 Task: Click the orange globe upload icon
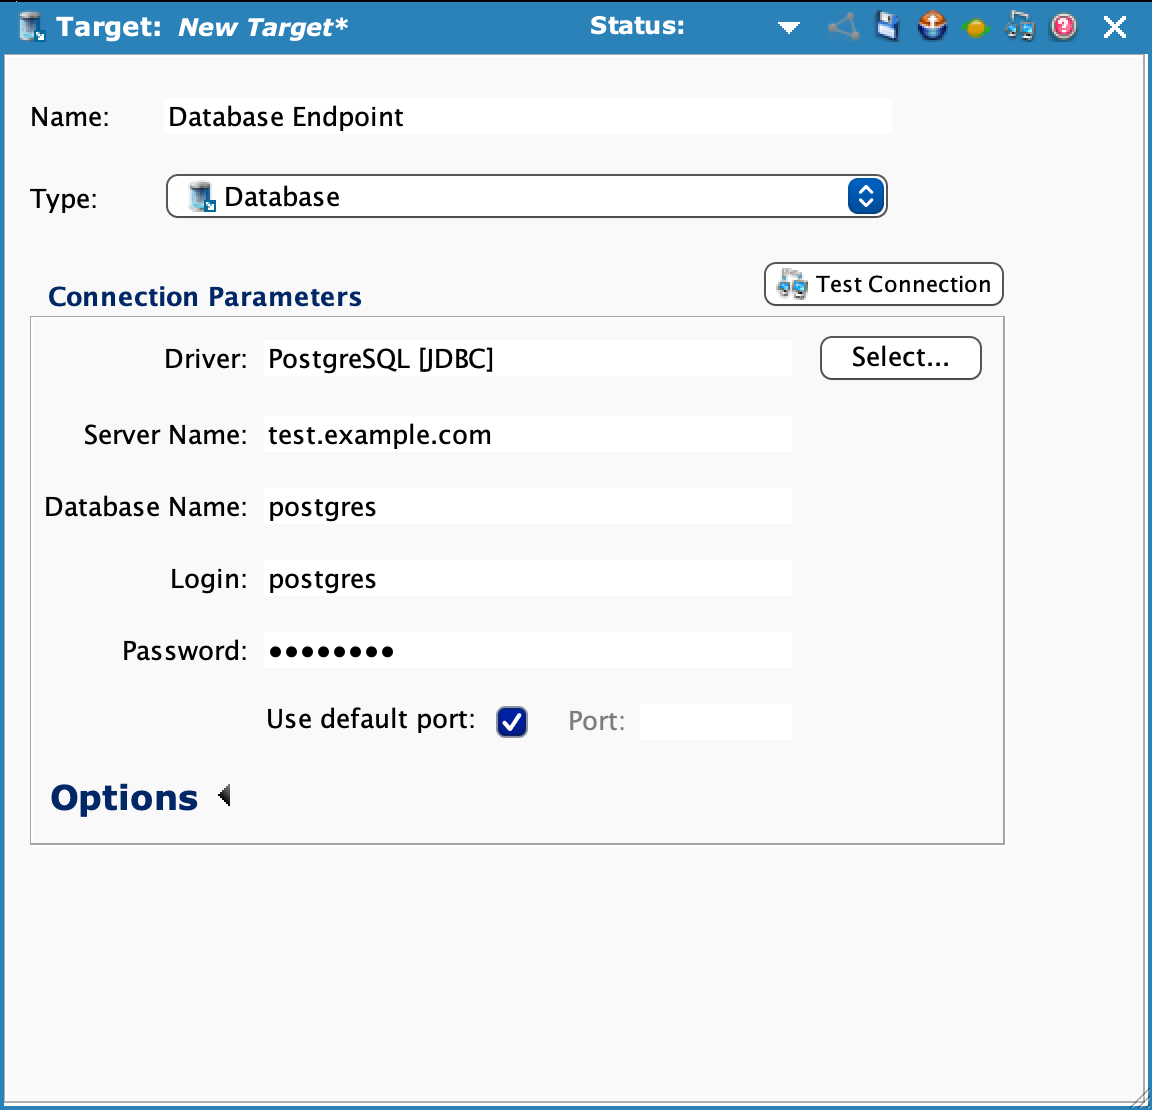coord(931,26)
